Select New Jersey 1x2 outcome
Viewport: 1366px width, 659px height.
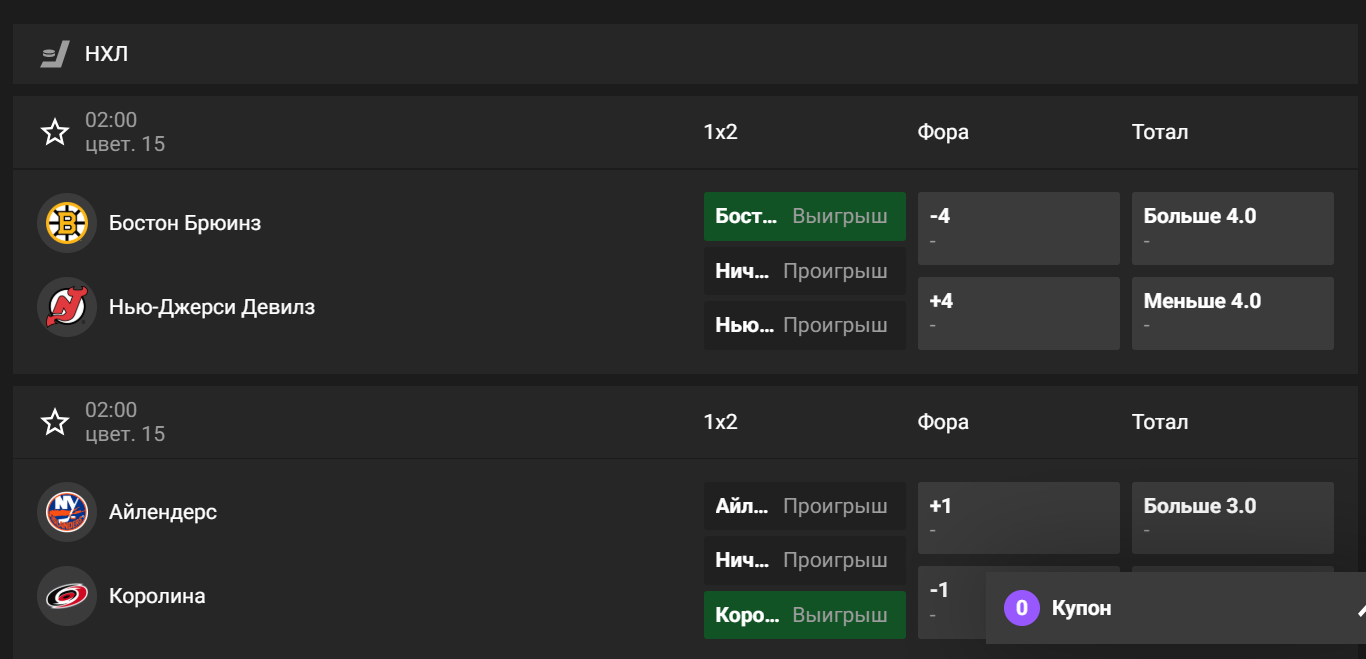804,325
